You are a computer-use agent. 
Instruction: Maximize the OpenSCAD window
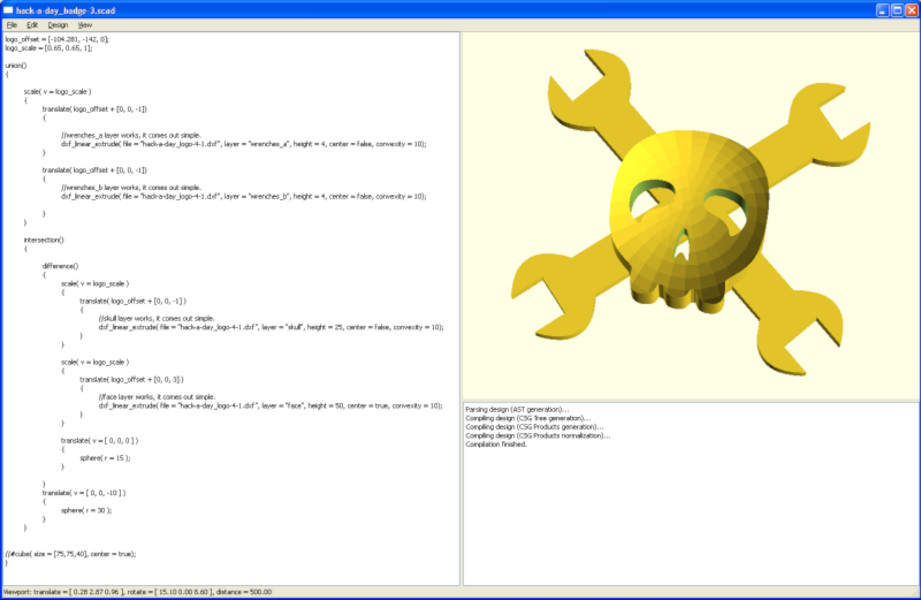coord(897,9)
